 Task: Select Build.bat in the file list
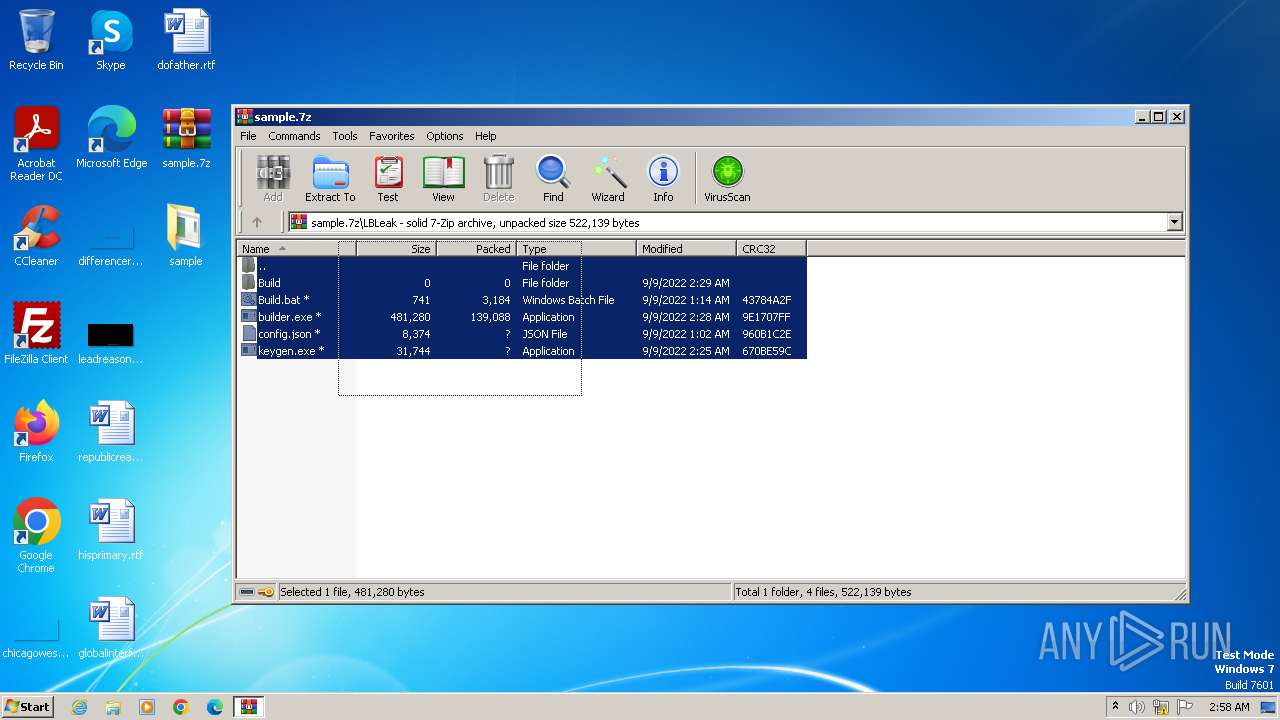pyautogui.click(x=521, y=300)
